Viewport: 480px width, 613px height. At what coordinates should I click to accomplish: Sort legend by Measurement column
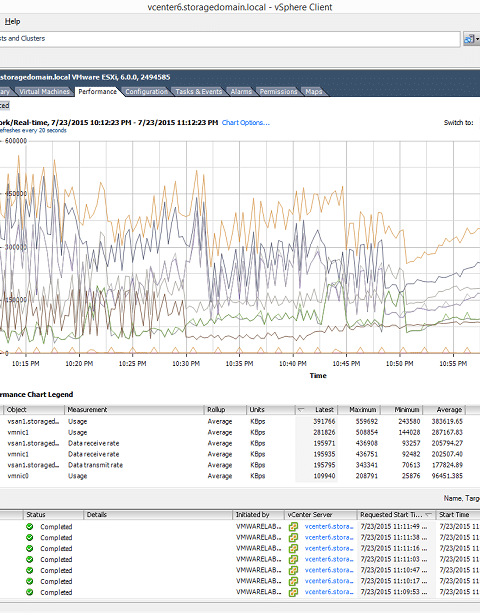[134, 410]
